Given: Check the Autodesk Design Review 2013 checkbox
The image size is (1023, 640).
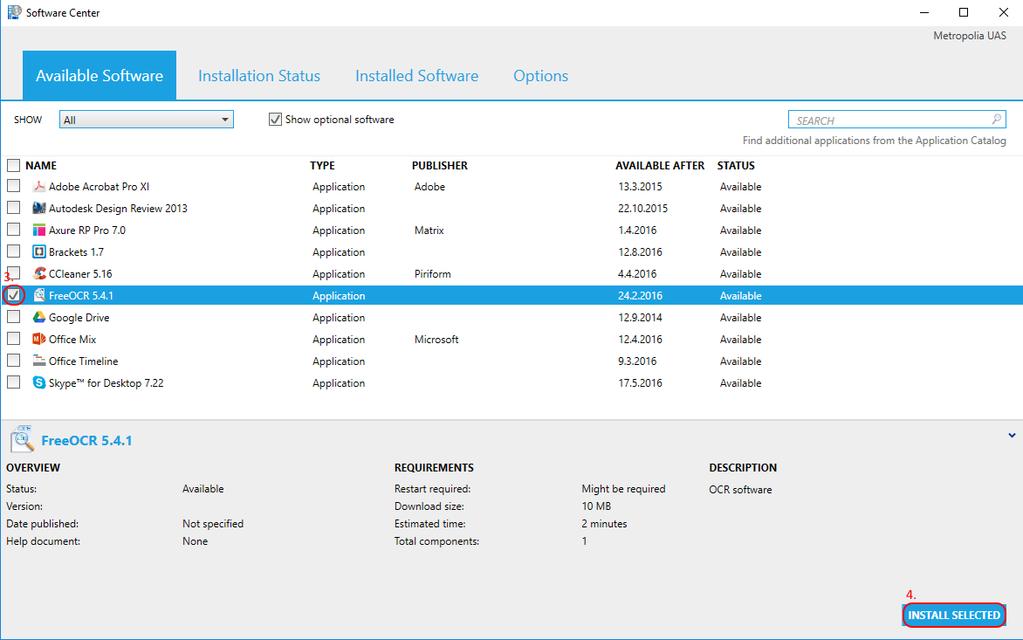Looking at the screenshot, I should pyautogui.click(x=13, y=207).
